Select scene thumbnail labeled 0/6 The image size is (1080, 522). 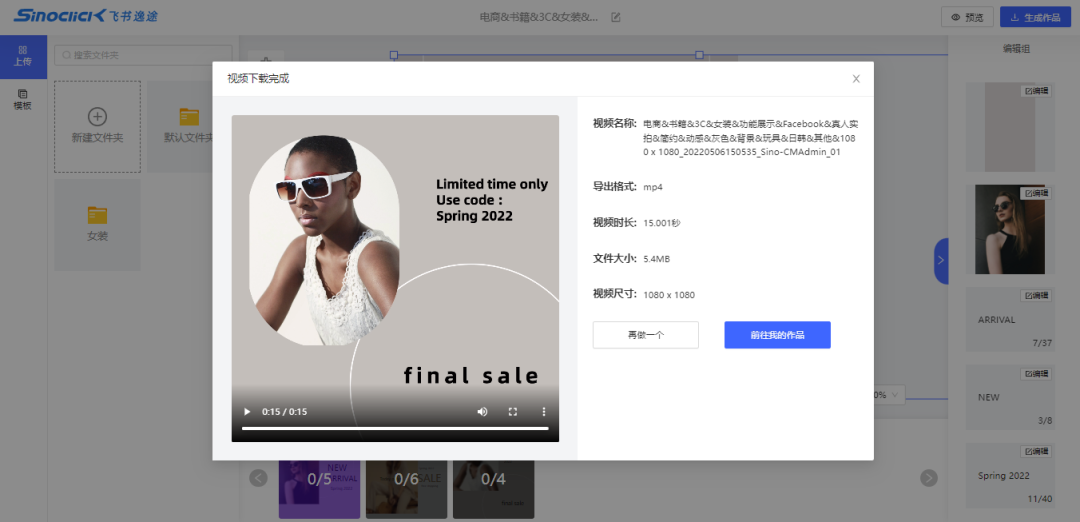click(406, 489)
